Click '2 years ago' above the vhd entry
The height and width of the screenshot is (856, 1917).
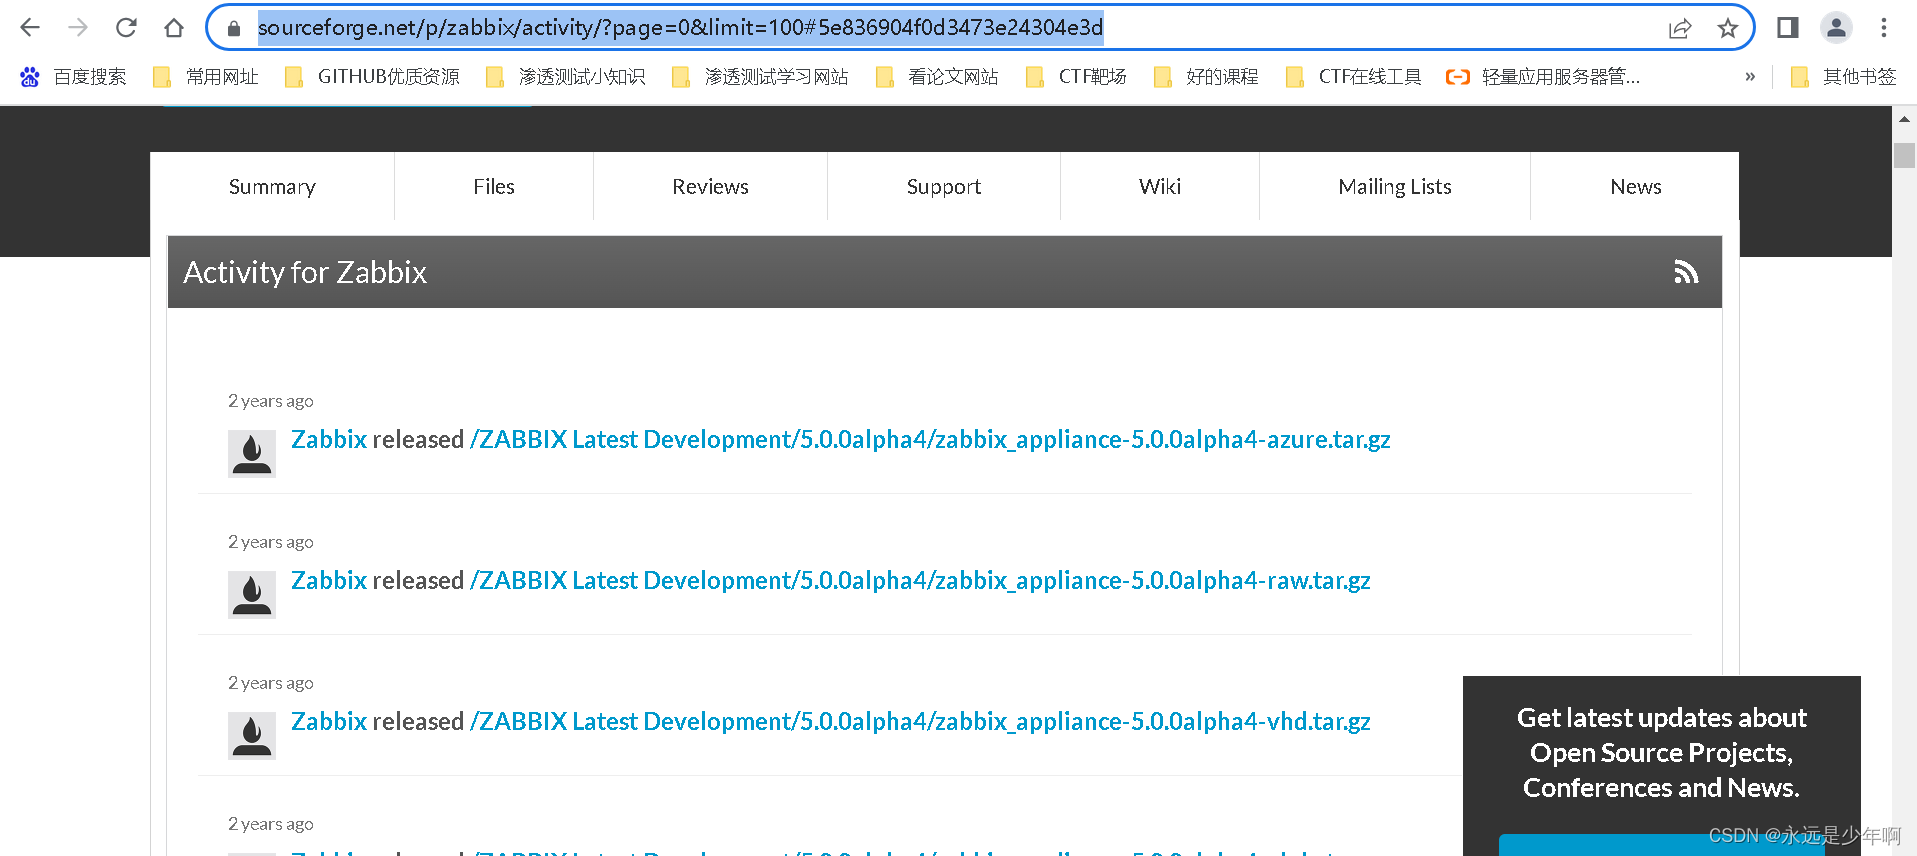[271, 683]
